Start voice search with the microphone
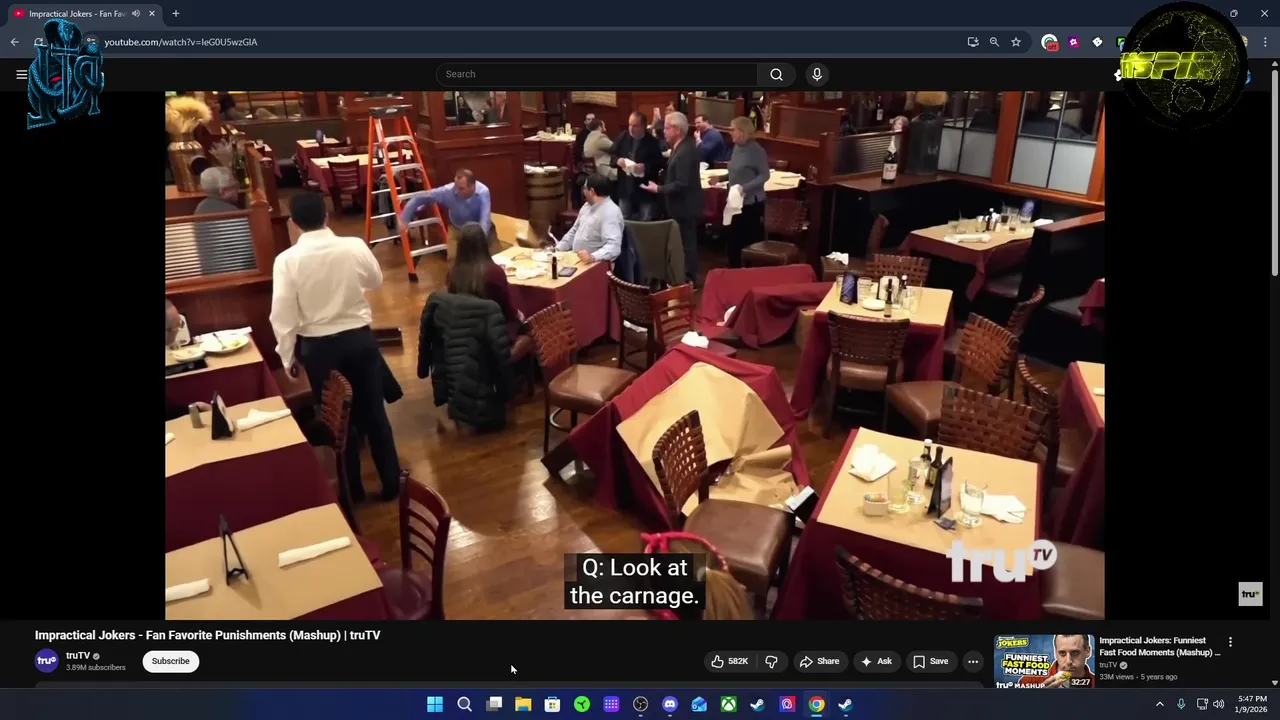This screenshot has width=1280, height=720. tap(817, 74)
